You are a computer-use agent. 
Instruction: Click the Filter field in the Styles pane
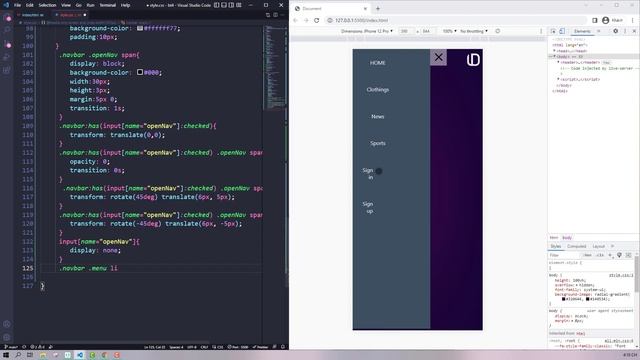(565, 255)
